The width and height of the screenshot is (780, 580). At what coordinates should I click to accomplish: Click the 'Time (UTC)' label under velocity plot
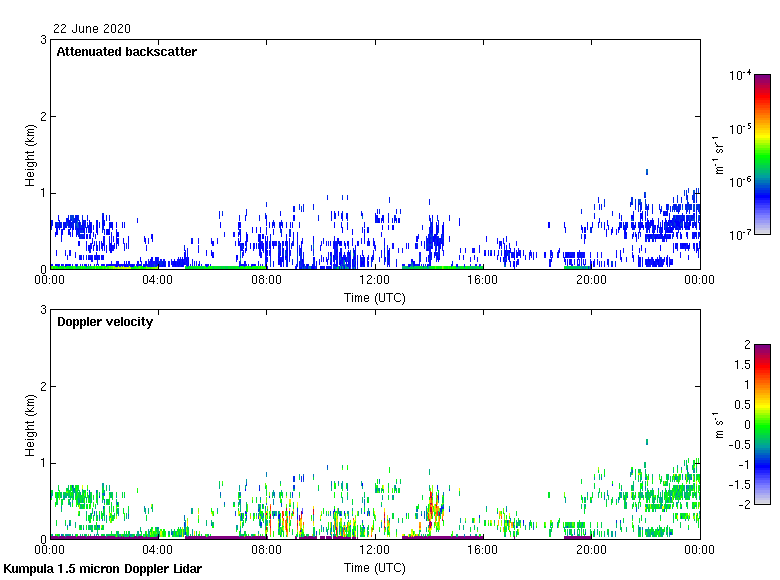375,568
